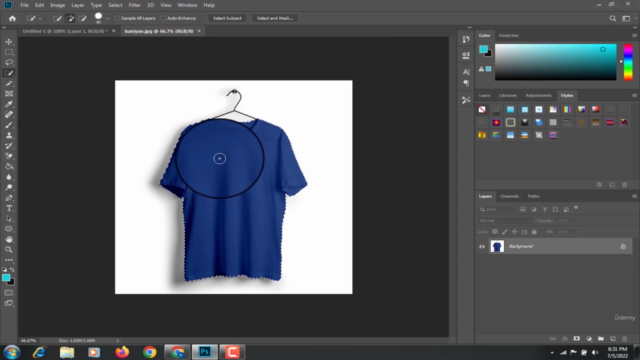Click the Add layer mask icon
The image size is (640, 360).
click(x=576, y=339)
